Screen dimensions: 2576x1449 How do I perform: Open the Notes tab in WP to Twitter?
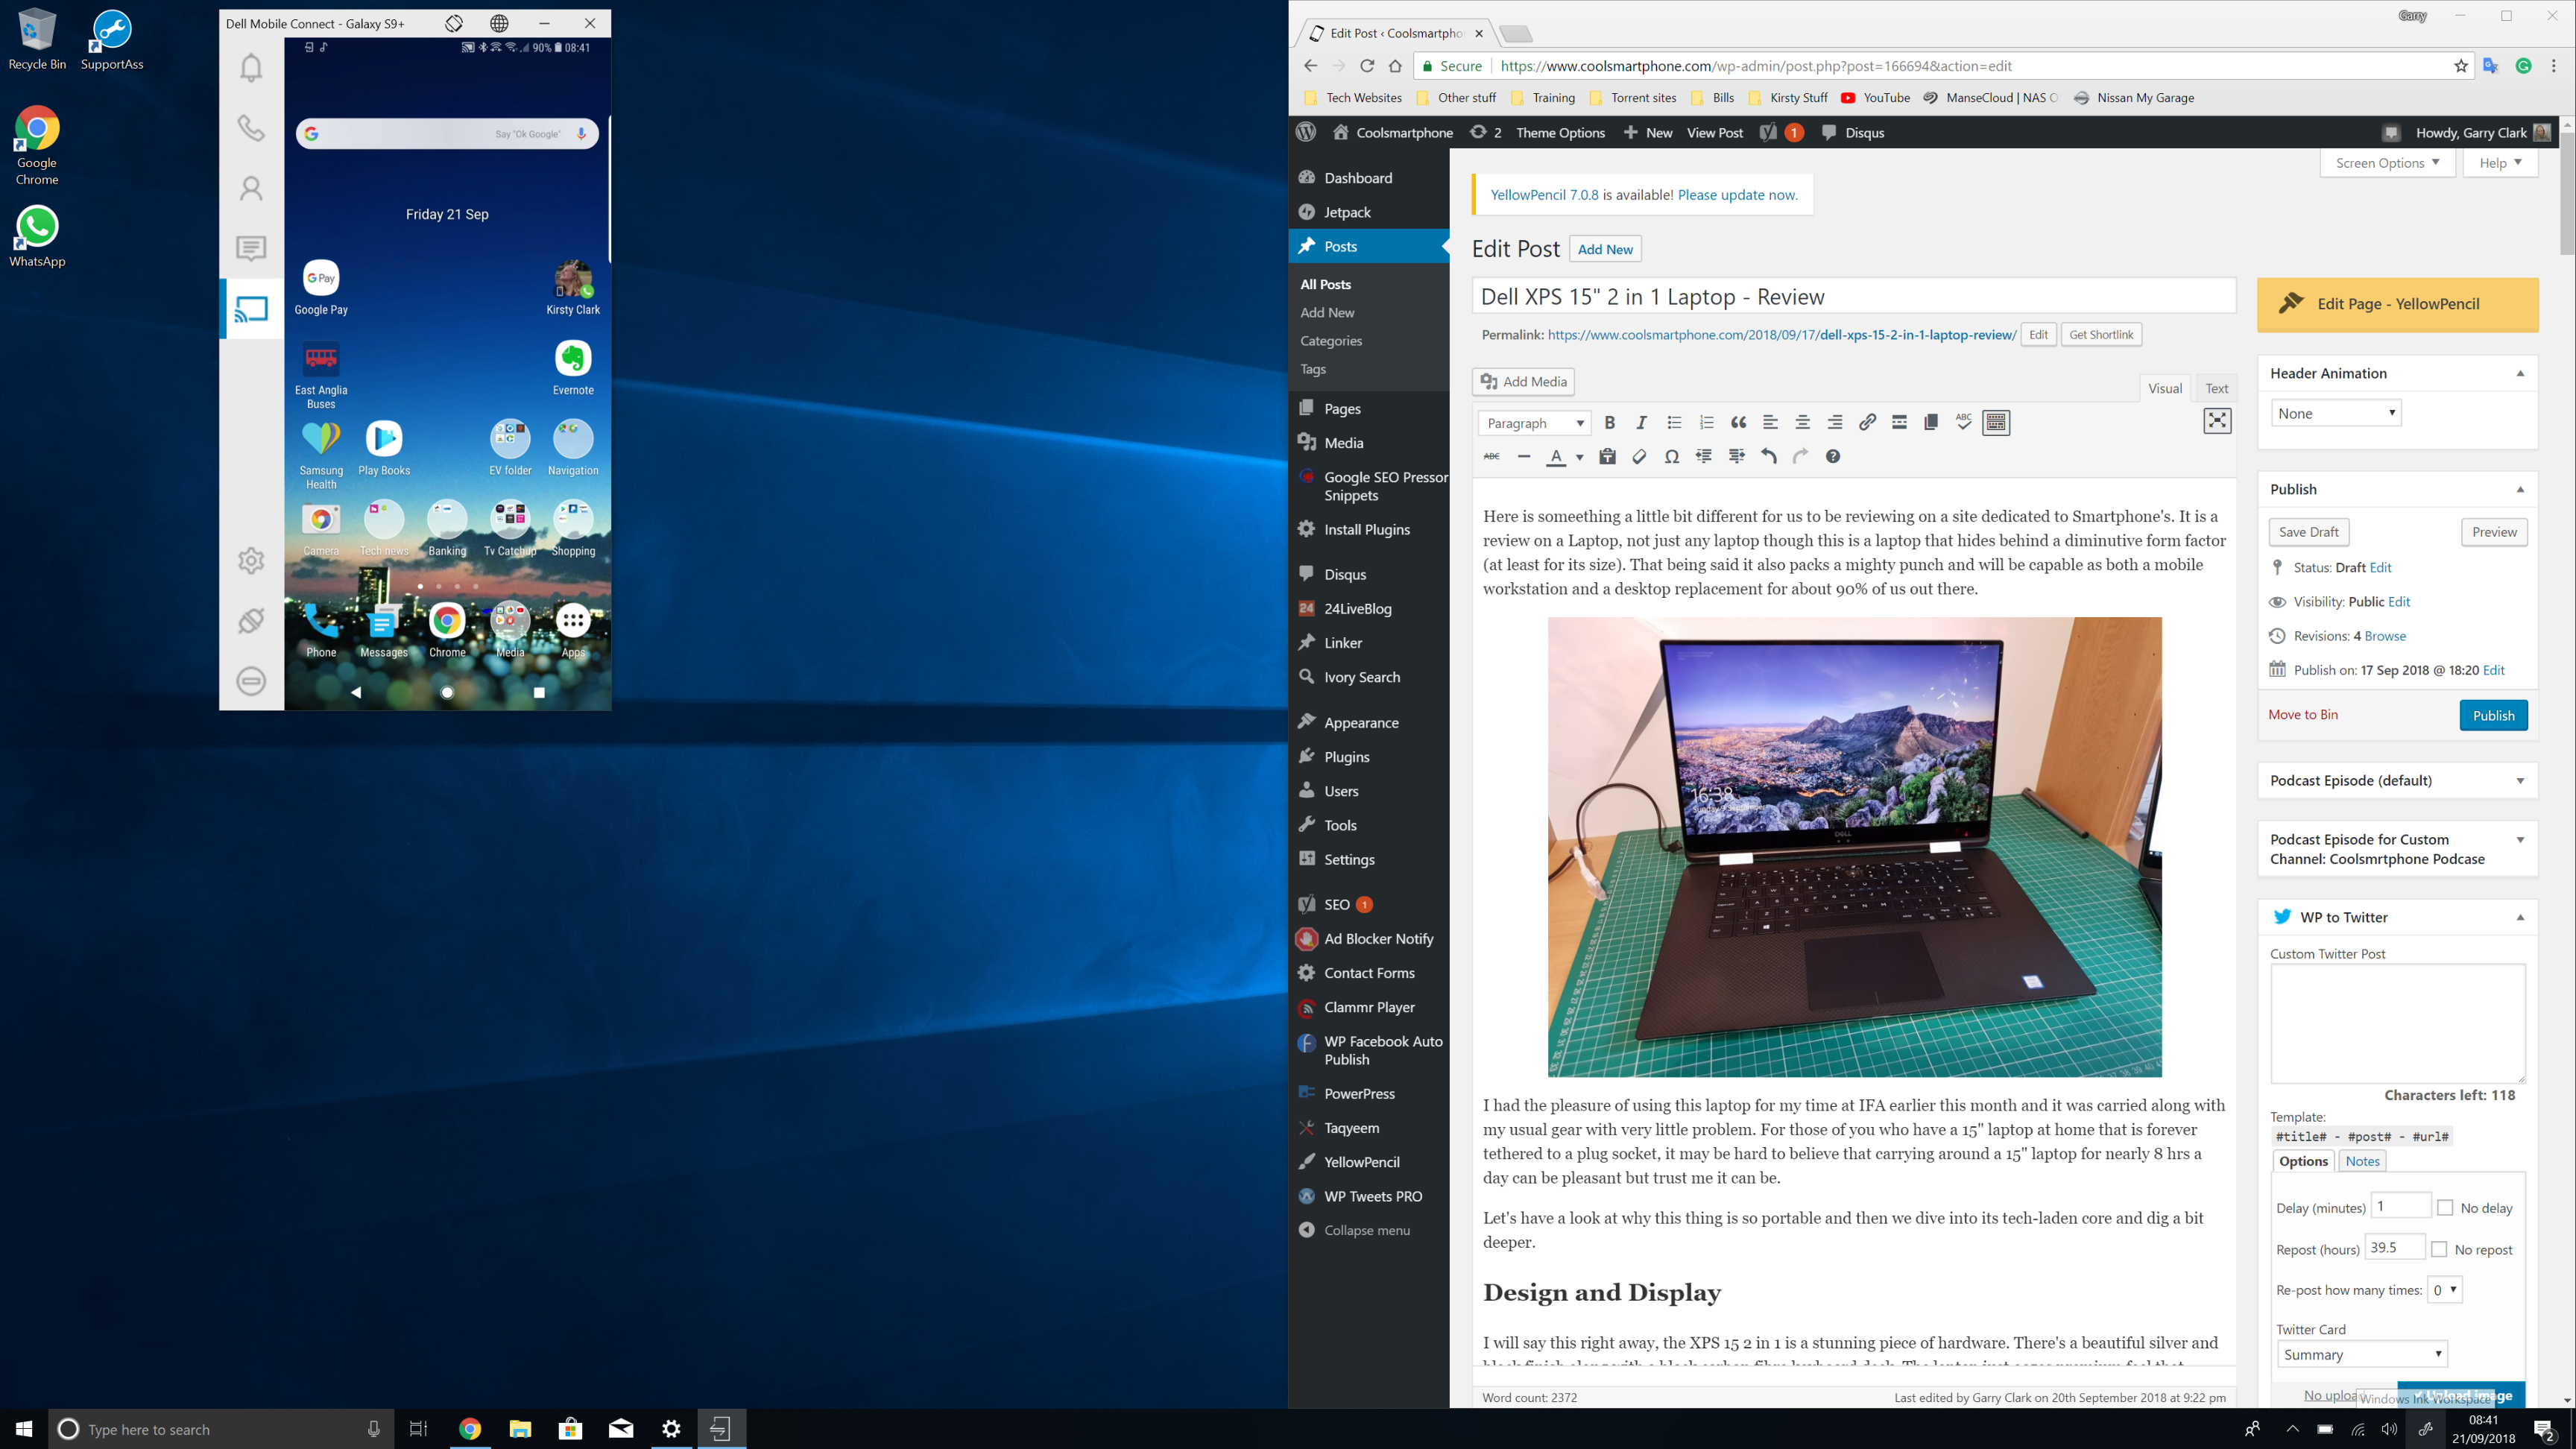point(2362,1161)
